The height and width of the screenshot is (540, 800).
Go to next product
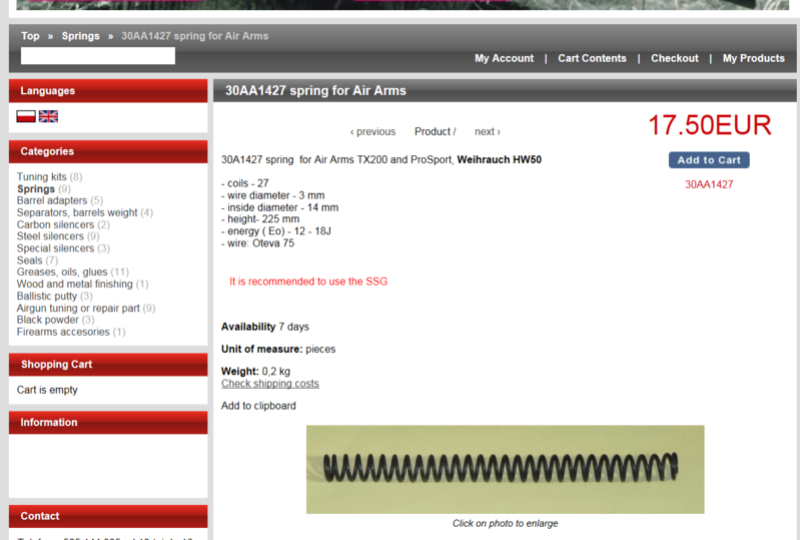coord(488,132)
